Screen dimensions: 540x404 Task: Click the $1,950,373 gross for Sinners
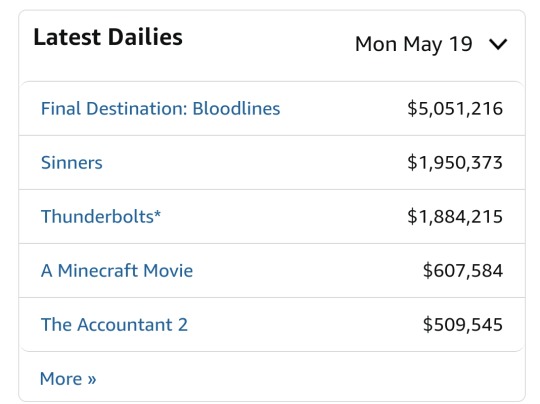coord(455,163)
